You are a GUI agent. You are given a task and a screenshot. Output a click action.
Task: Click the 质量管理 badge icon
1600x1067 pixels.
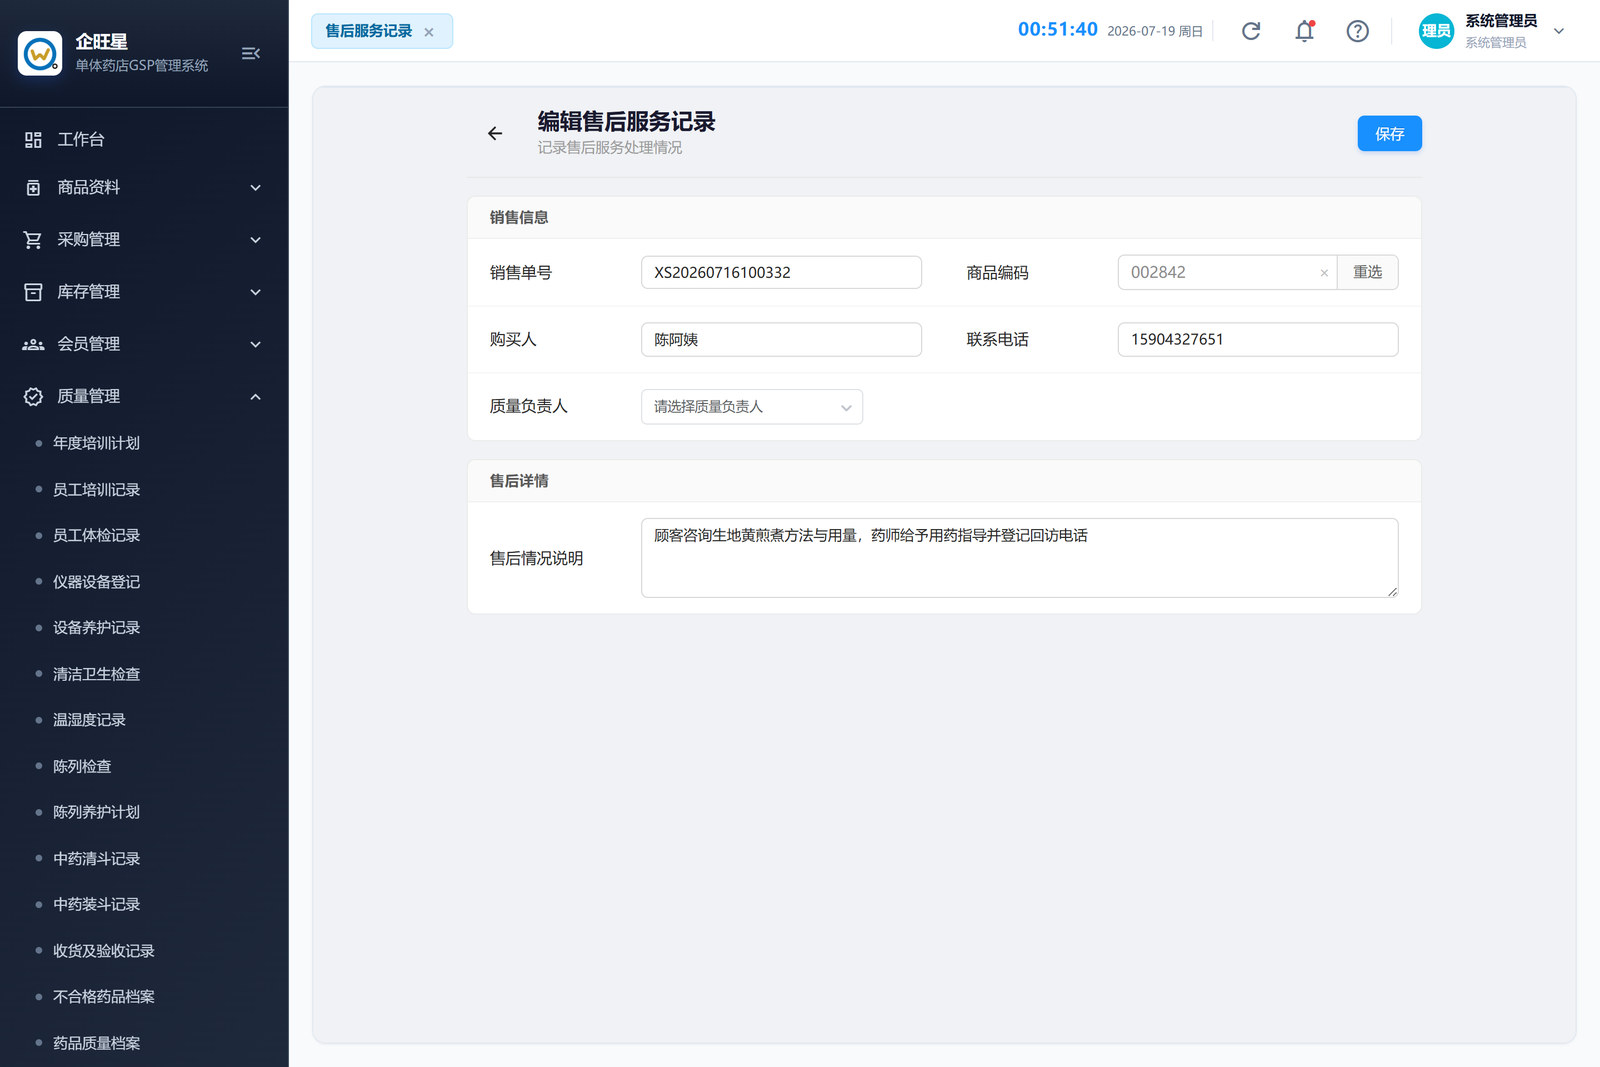coord(33,397)
